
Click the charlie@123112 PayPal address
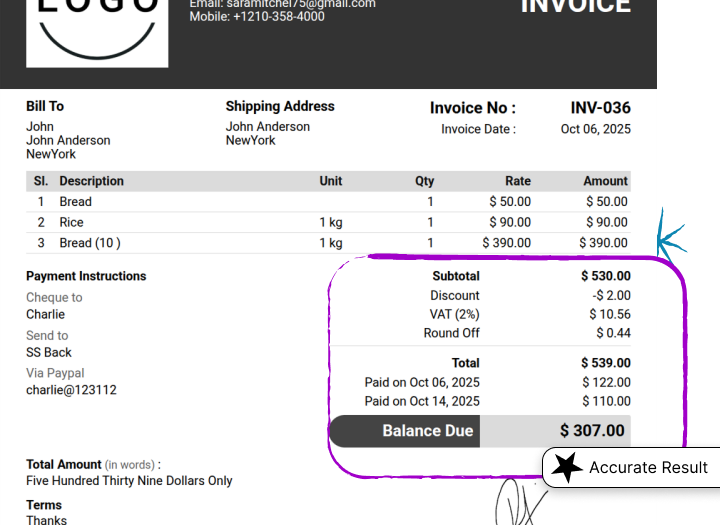pyautogui.click(x=71, y=390)
